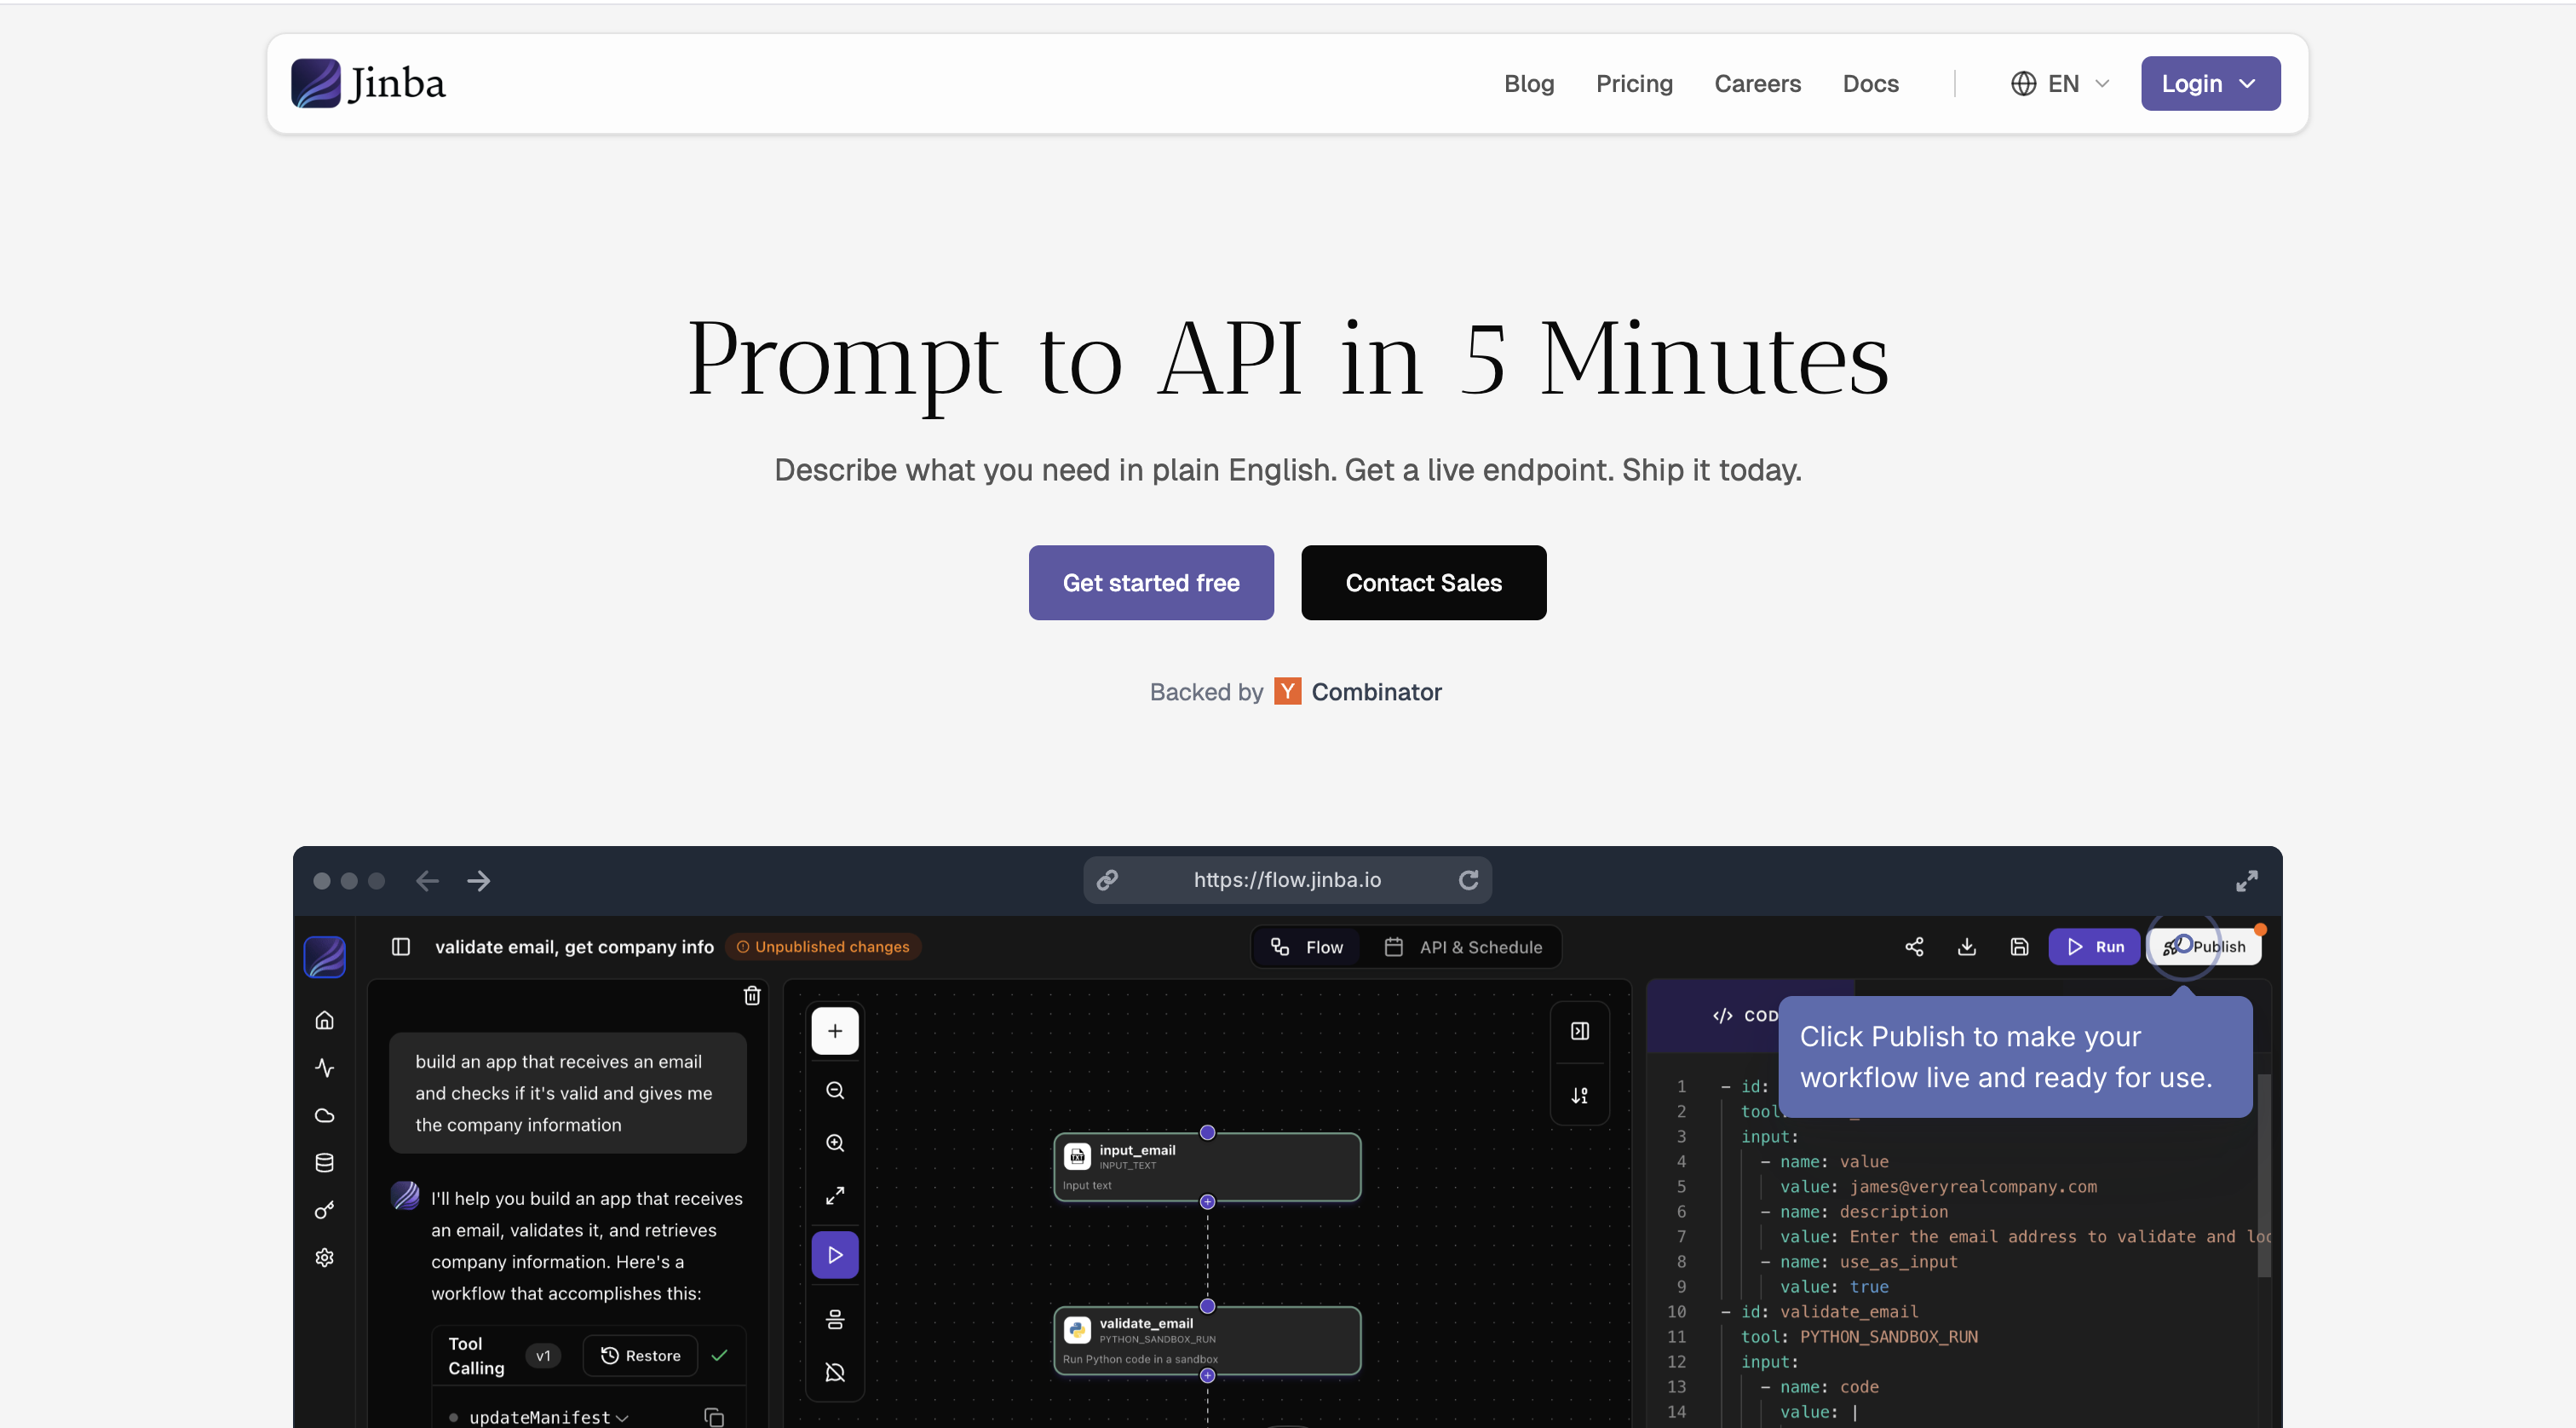
Task: Click the share icon near Run button
Action: click(x=1915, y=946)
